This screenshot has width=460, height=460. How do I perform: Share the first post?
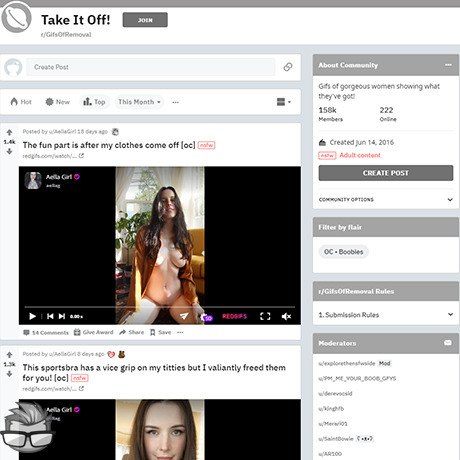click(x=132, y=332)
